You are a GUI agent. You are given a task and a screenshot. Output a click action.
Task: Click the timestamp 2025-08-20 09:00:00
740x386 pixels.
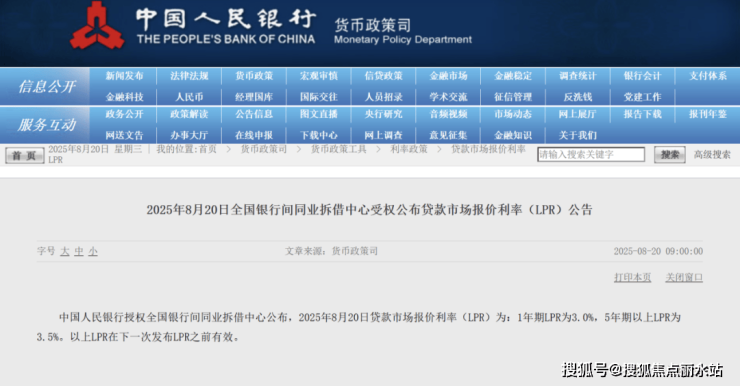pos(658,252)
